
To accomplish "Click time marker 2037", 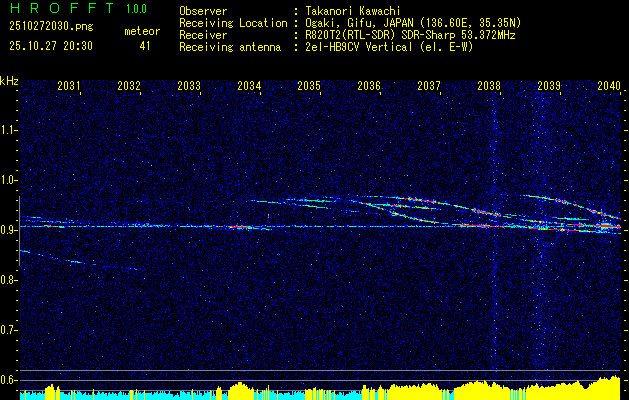I will (429, 85).
